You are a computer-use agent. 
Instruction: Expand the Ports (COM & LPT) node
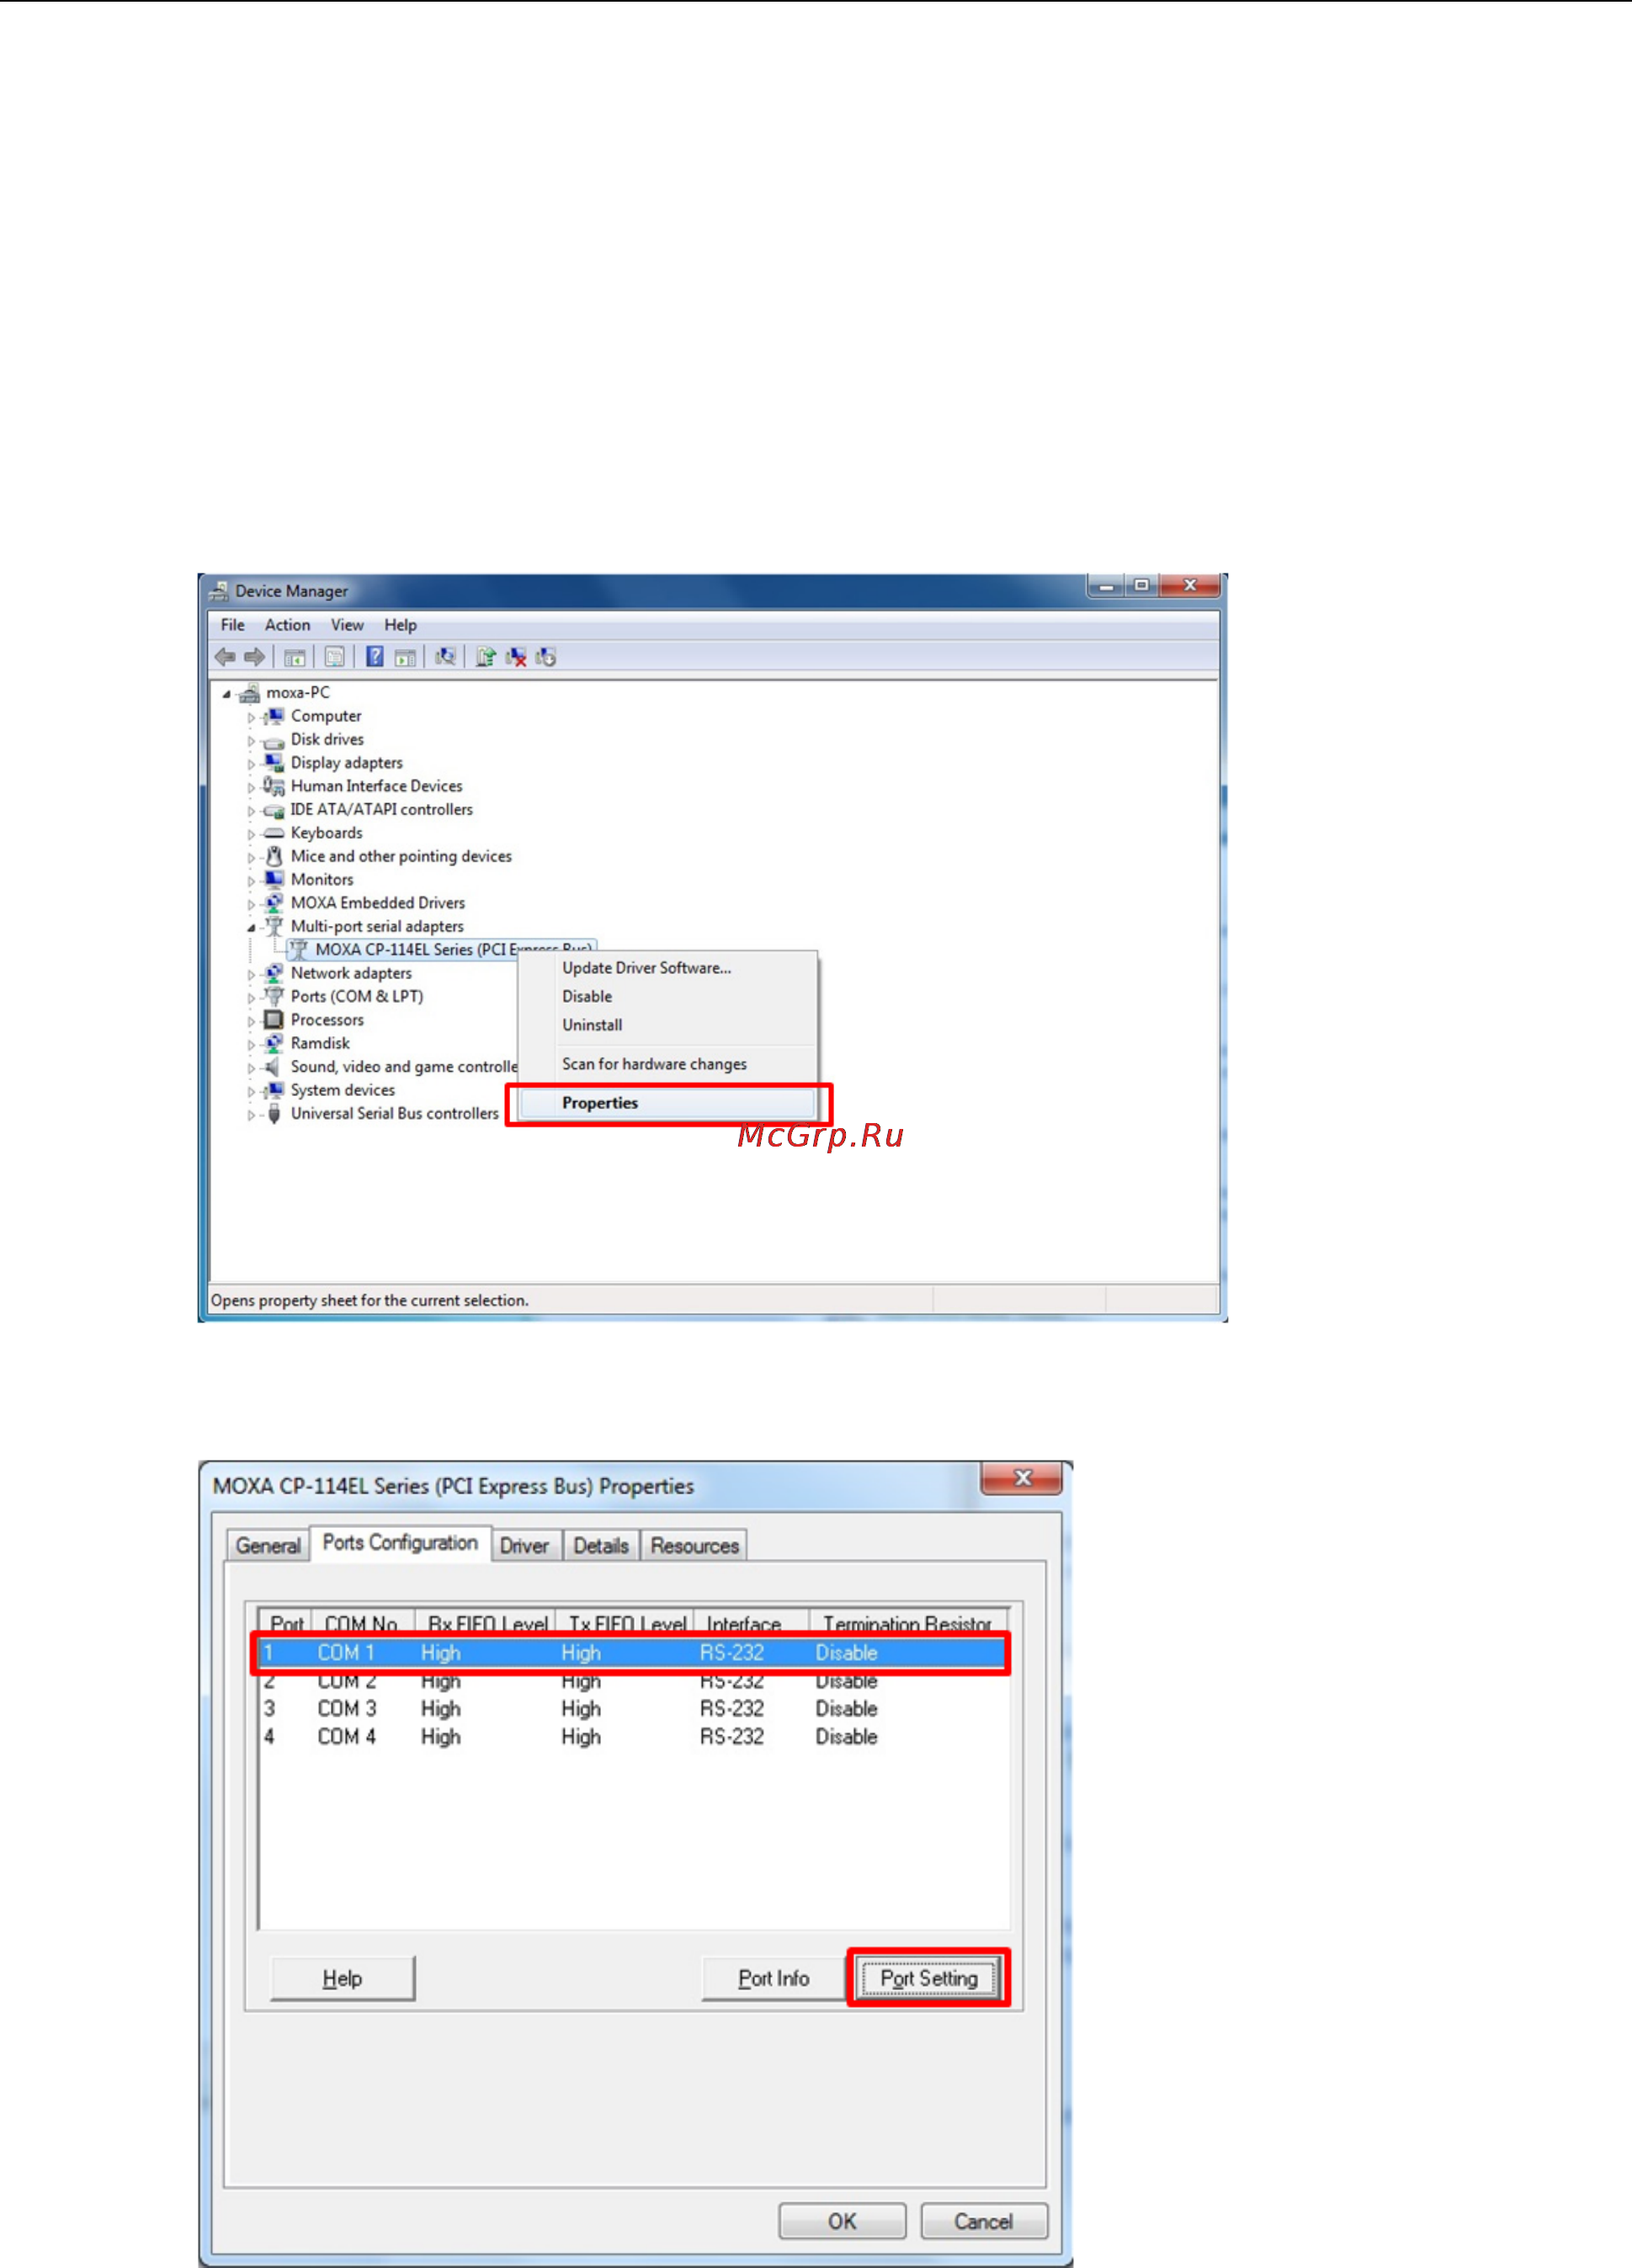(x=251, y=998)
